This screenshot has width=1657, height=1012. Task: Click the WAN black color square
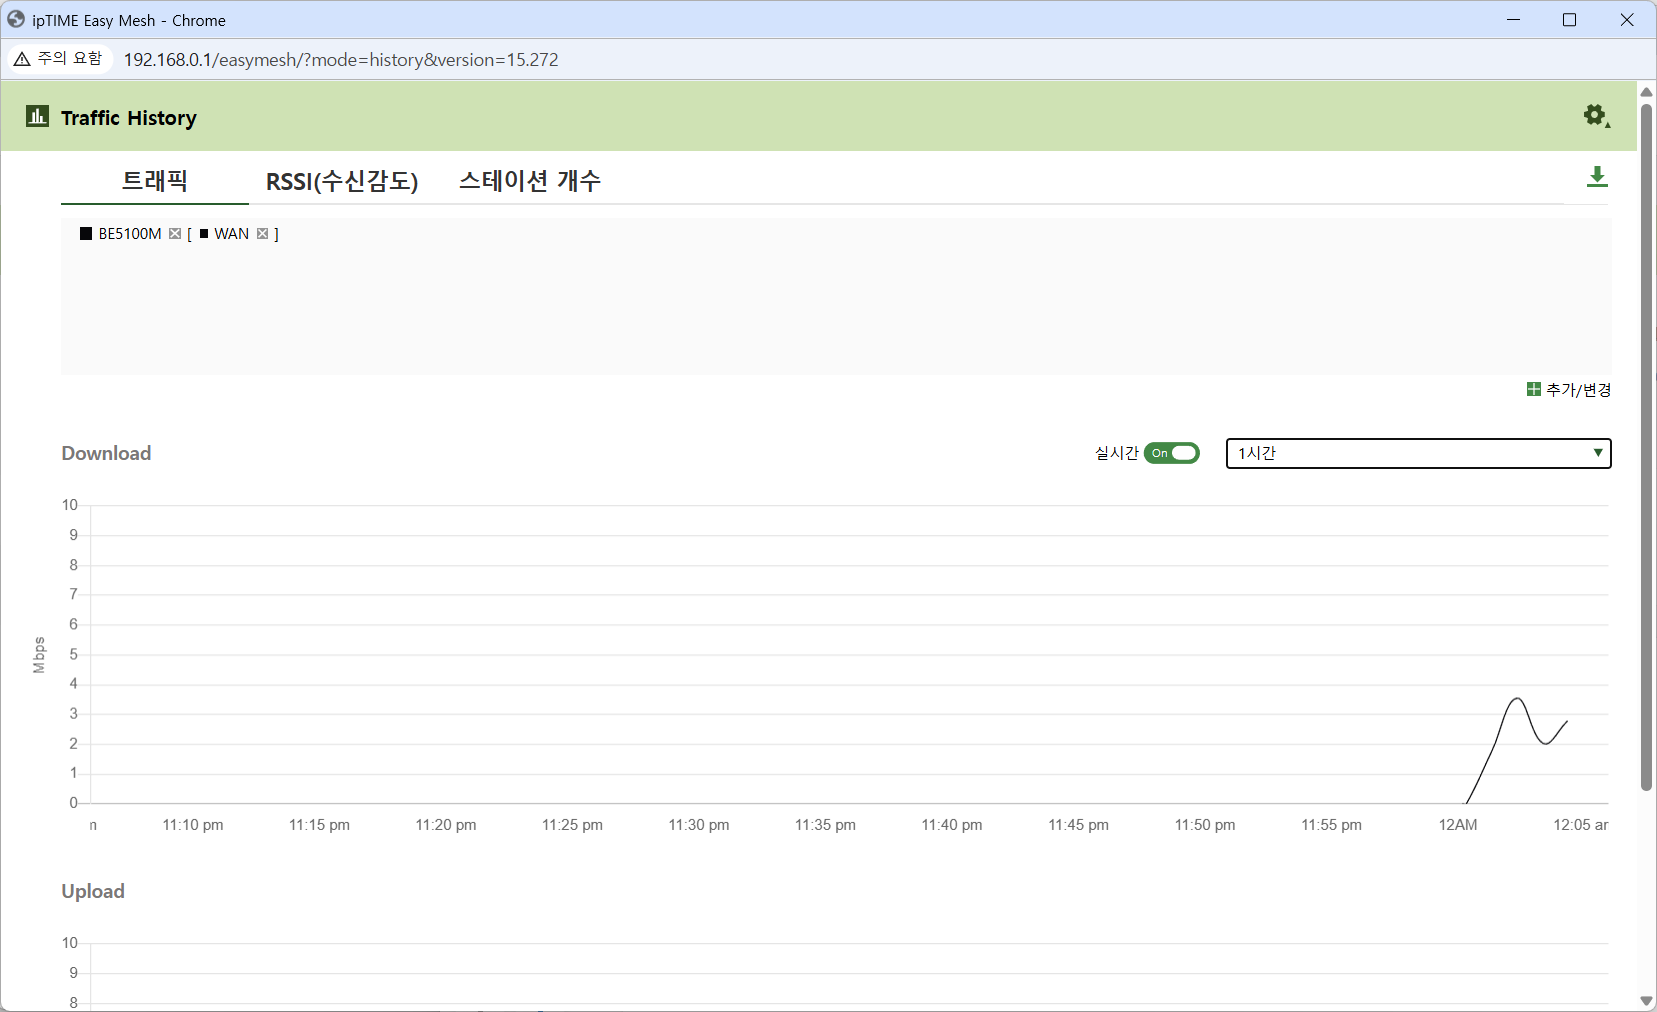(204, 234)
